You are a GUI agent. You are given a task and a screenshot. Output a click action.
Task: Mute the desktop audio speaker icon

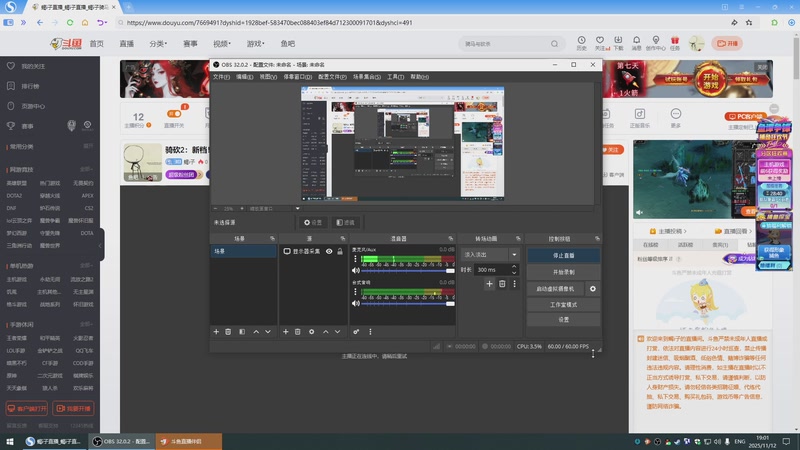pos(356,303)
